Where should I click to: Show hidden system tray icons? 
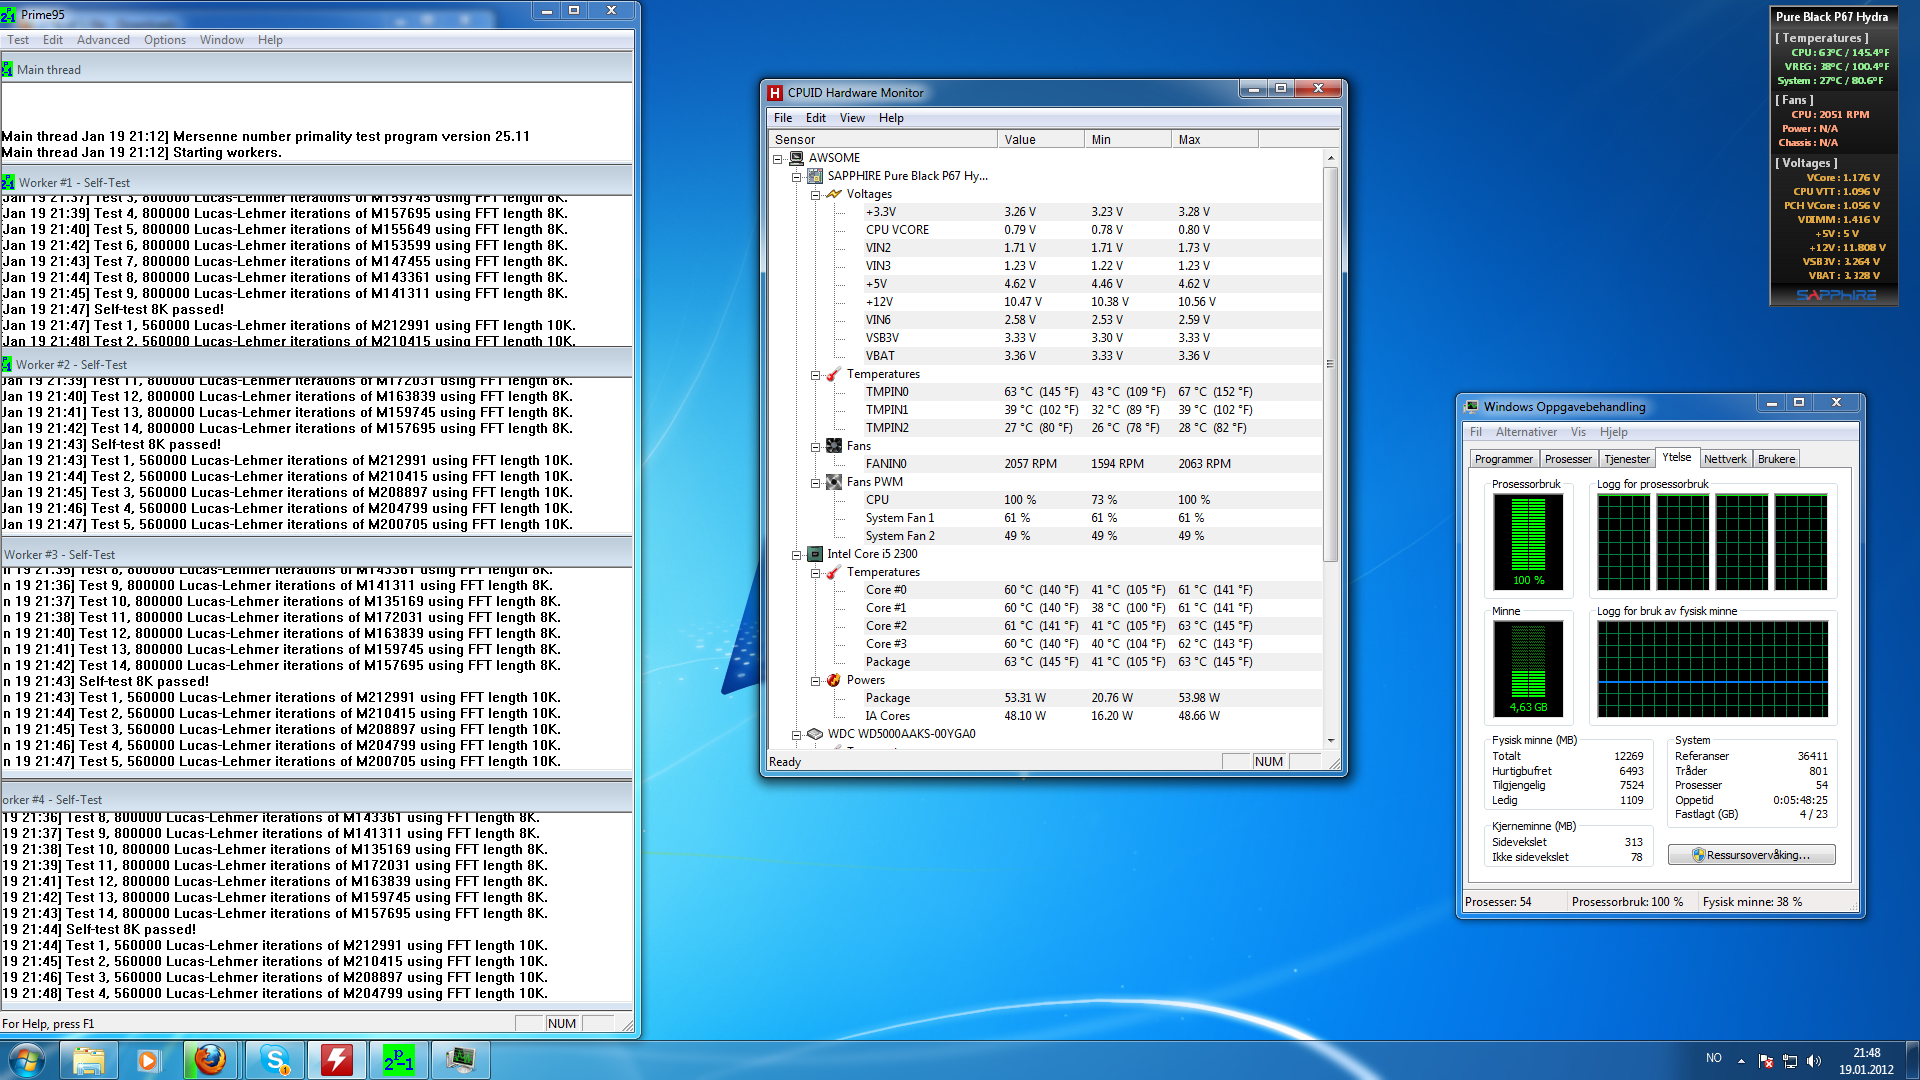point(1741,1061)
